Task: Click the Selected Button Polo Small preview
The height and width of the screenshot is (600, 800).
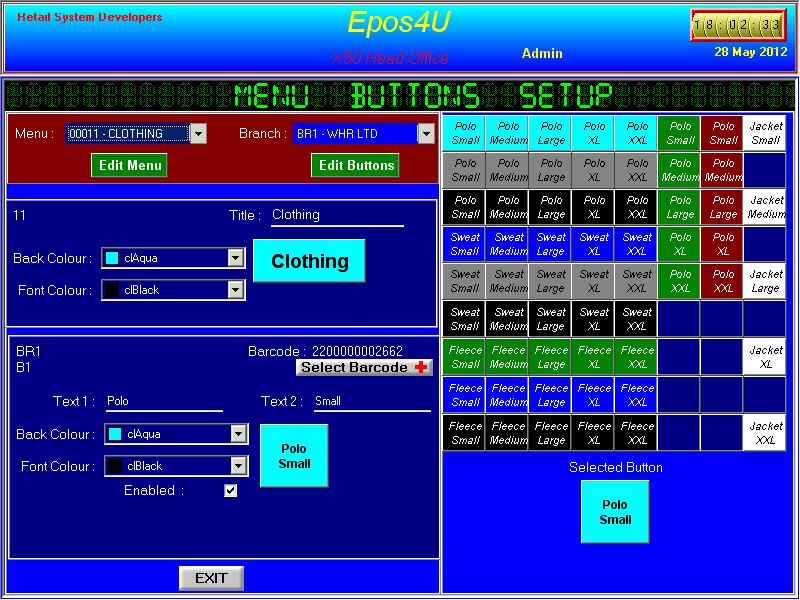Action: (615, 512)
